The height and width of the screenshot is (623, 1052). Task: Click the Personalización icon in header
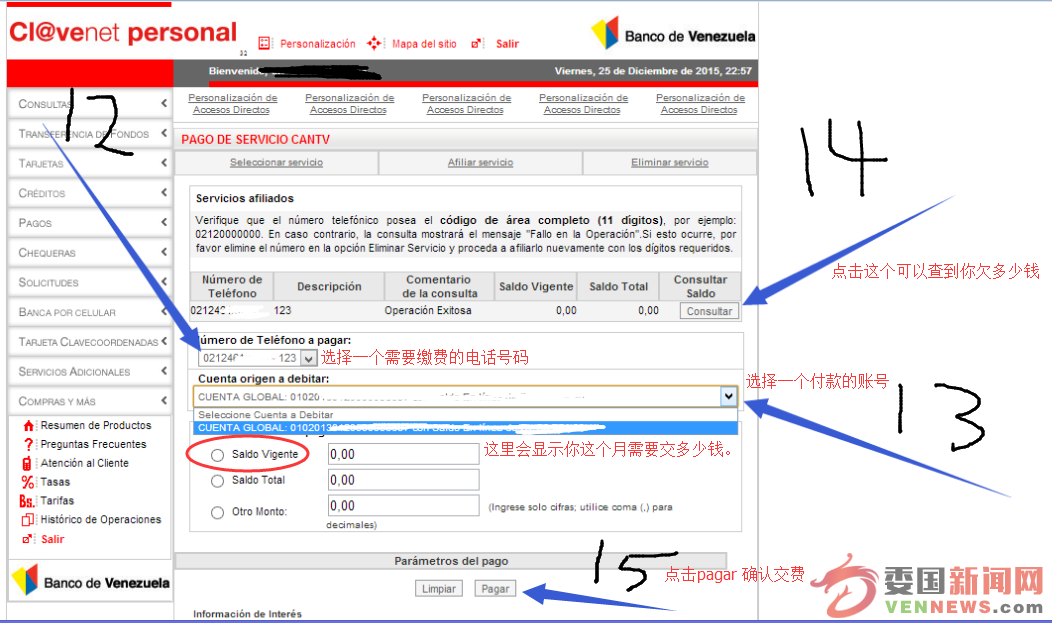coord(264,44)
